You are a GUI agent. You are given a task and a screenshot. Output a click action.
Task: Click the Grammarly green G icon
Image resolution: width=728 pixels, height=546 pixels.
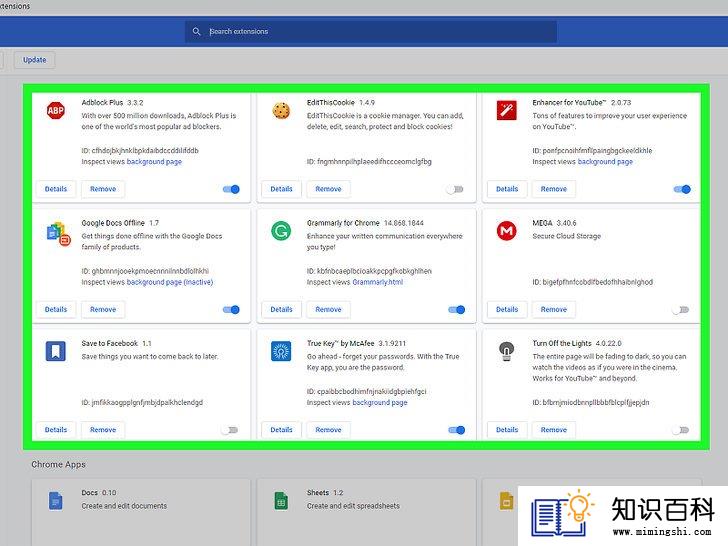tap(281, 231)
